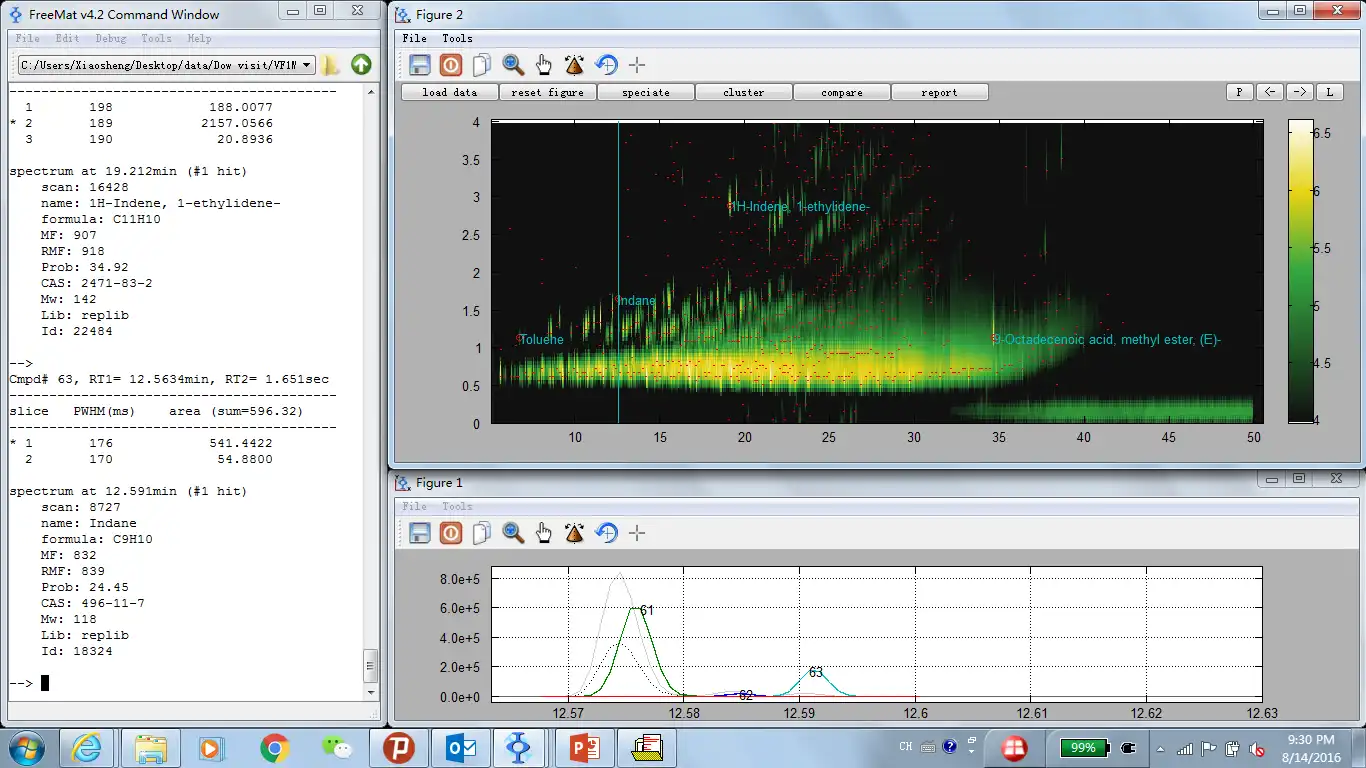Click the 9-Octadecenoic acid methyl ester label
The height and width of the screenshot is (768, 1366).
click(1107, 340)
